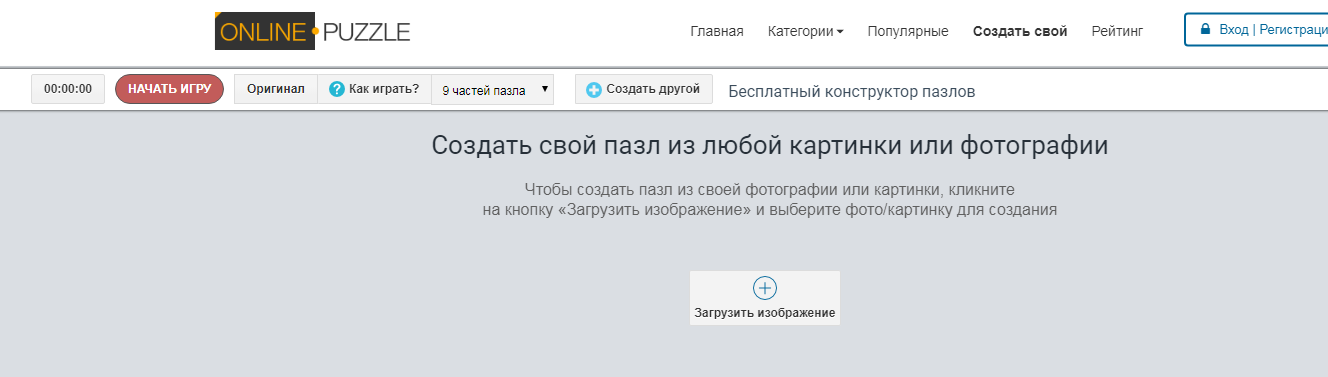
Task: Expand the Категории dropdown menu
Action: click(x=805, y=31)
